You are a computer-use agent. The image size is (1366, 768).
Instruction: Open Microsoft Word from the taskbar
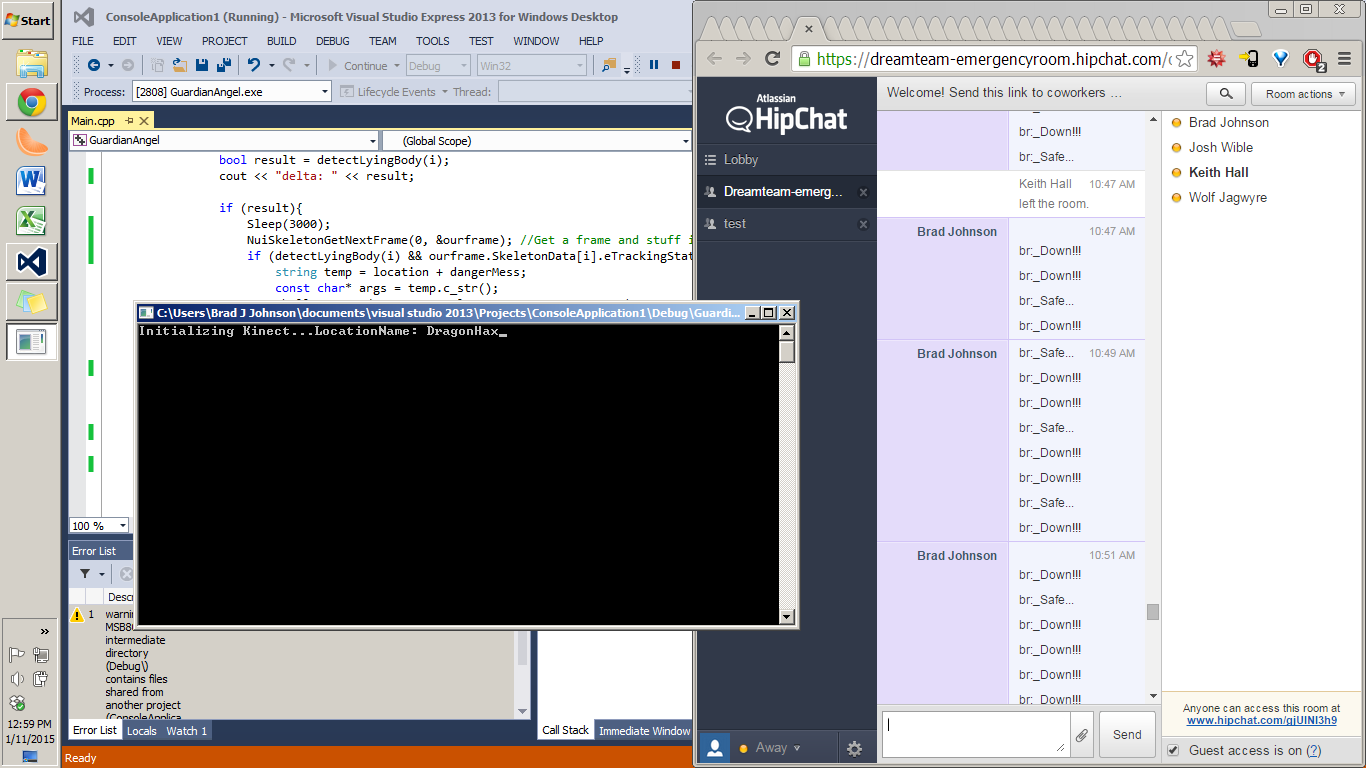(x=31, y=181)
